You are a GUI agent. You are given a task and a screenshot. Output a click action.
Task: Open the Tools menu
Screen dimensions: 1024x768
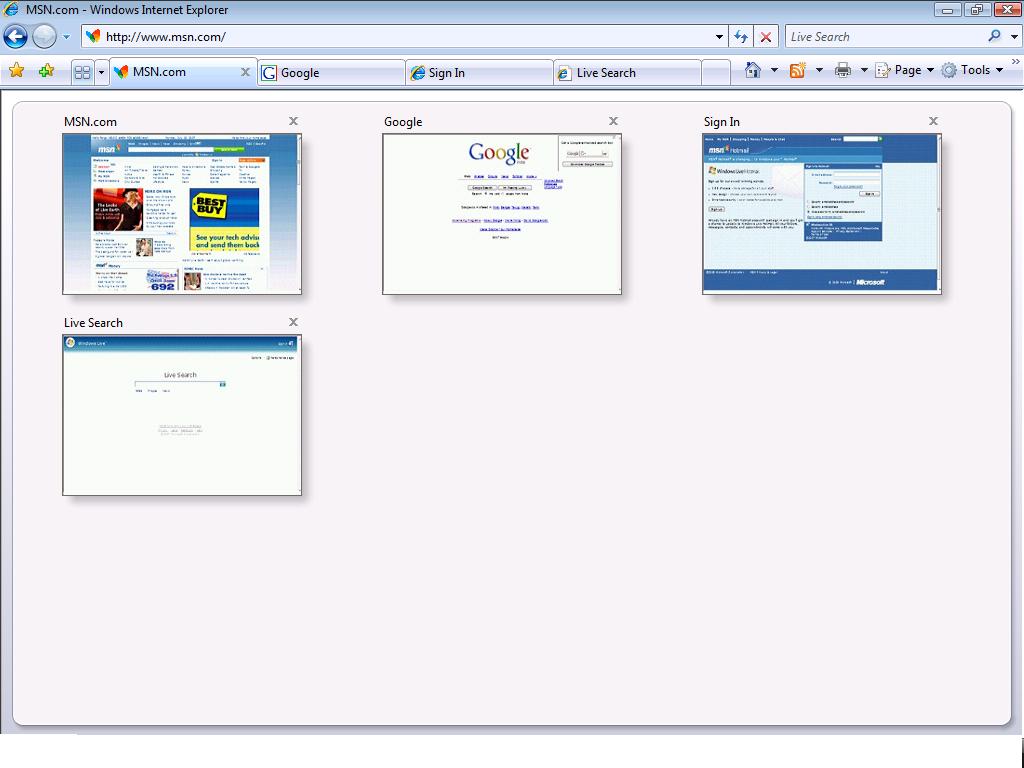tap(972, 70)
